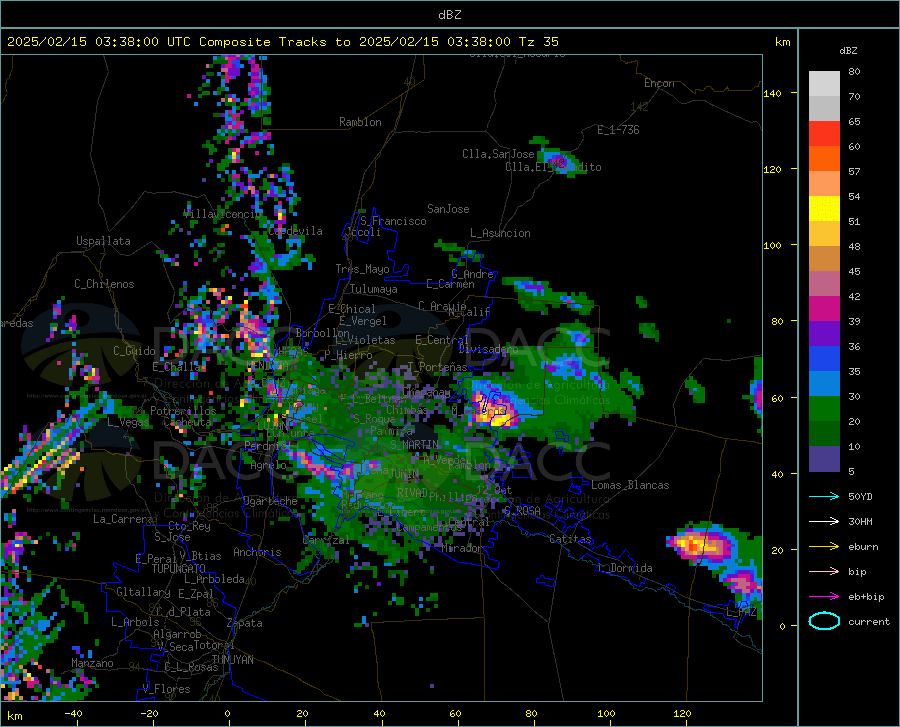Click the 'Uspallata' map label
The width and height of the screenshot is (900, 727).
pos(103,241)
